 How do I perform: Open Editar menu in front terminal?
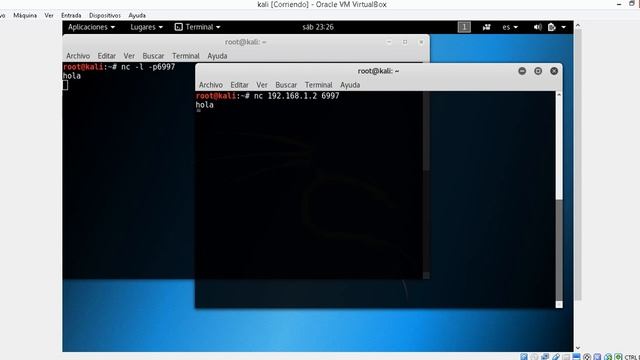pyautogui.click(x=240, y=85)
